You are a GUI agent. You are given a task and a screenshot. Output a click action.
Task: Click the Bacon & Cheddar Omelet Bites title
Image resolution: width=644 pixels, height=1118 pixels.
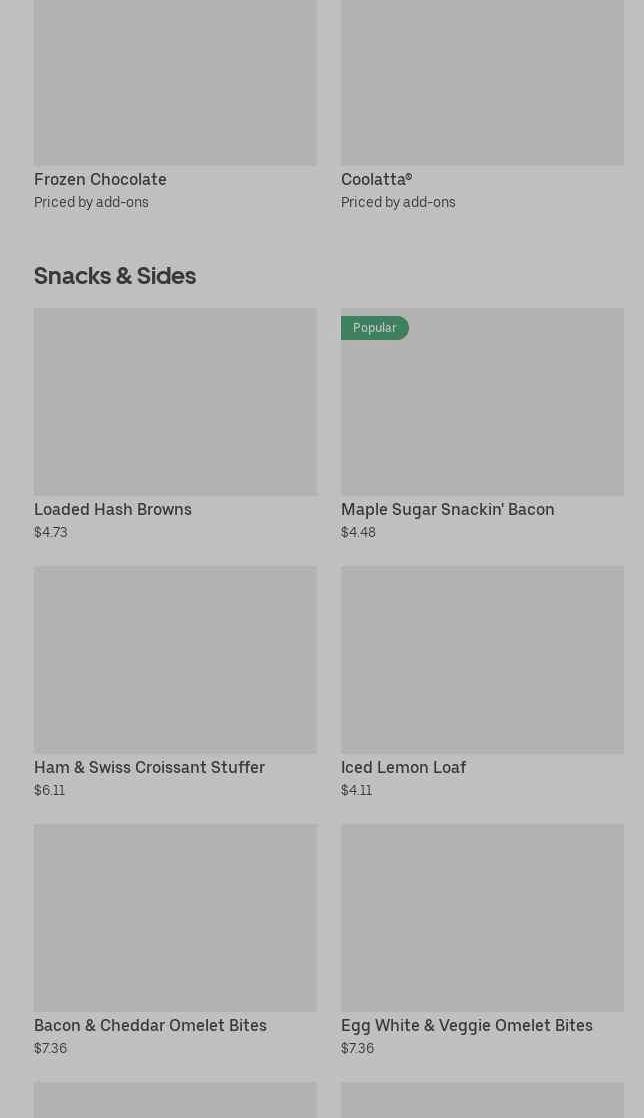point(150,1026)
